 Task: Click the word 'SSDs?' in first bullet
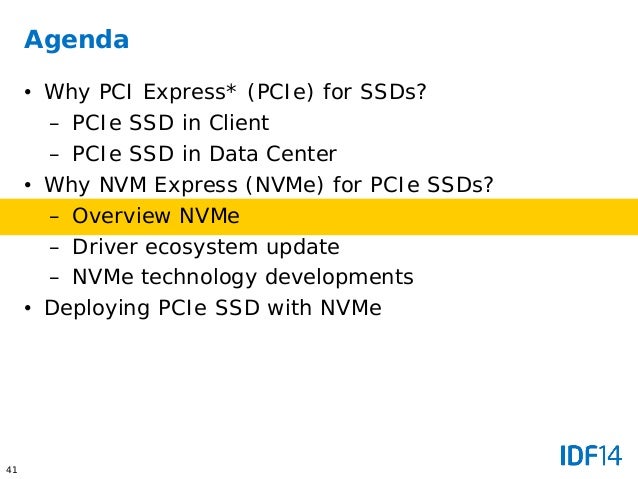(393, 92)
